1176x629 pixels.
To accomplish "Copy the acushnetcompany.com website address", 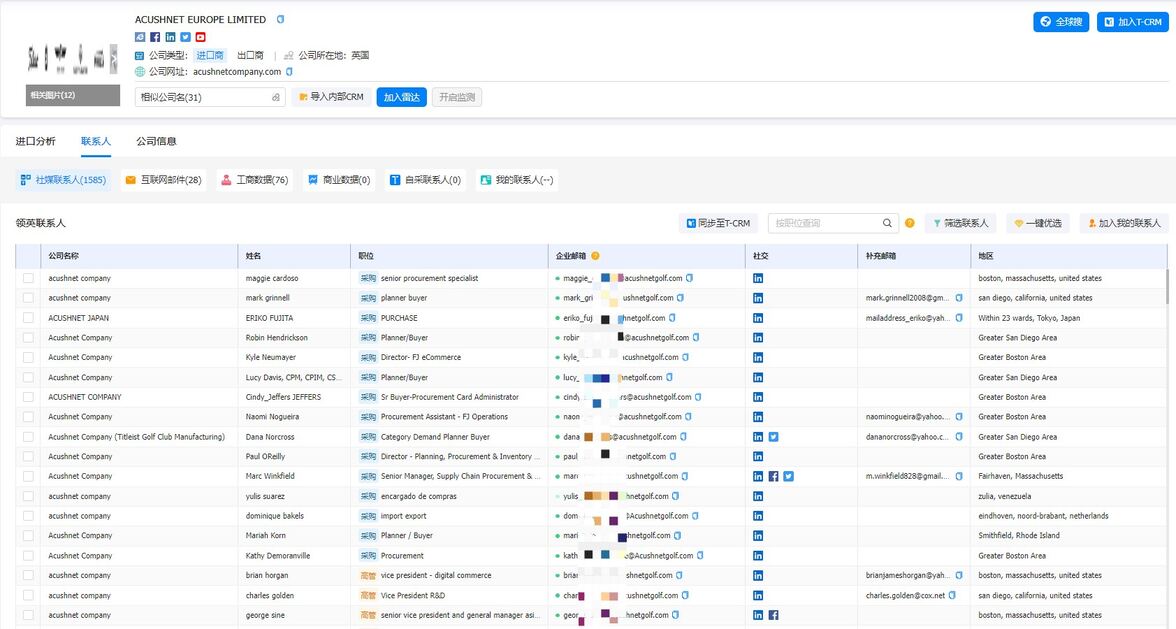I will [290, 72].
